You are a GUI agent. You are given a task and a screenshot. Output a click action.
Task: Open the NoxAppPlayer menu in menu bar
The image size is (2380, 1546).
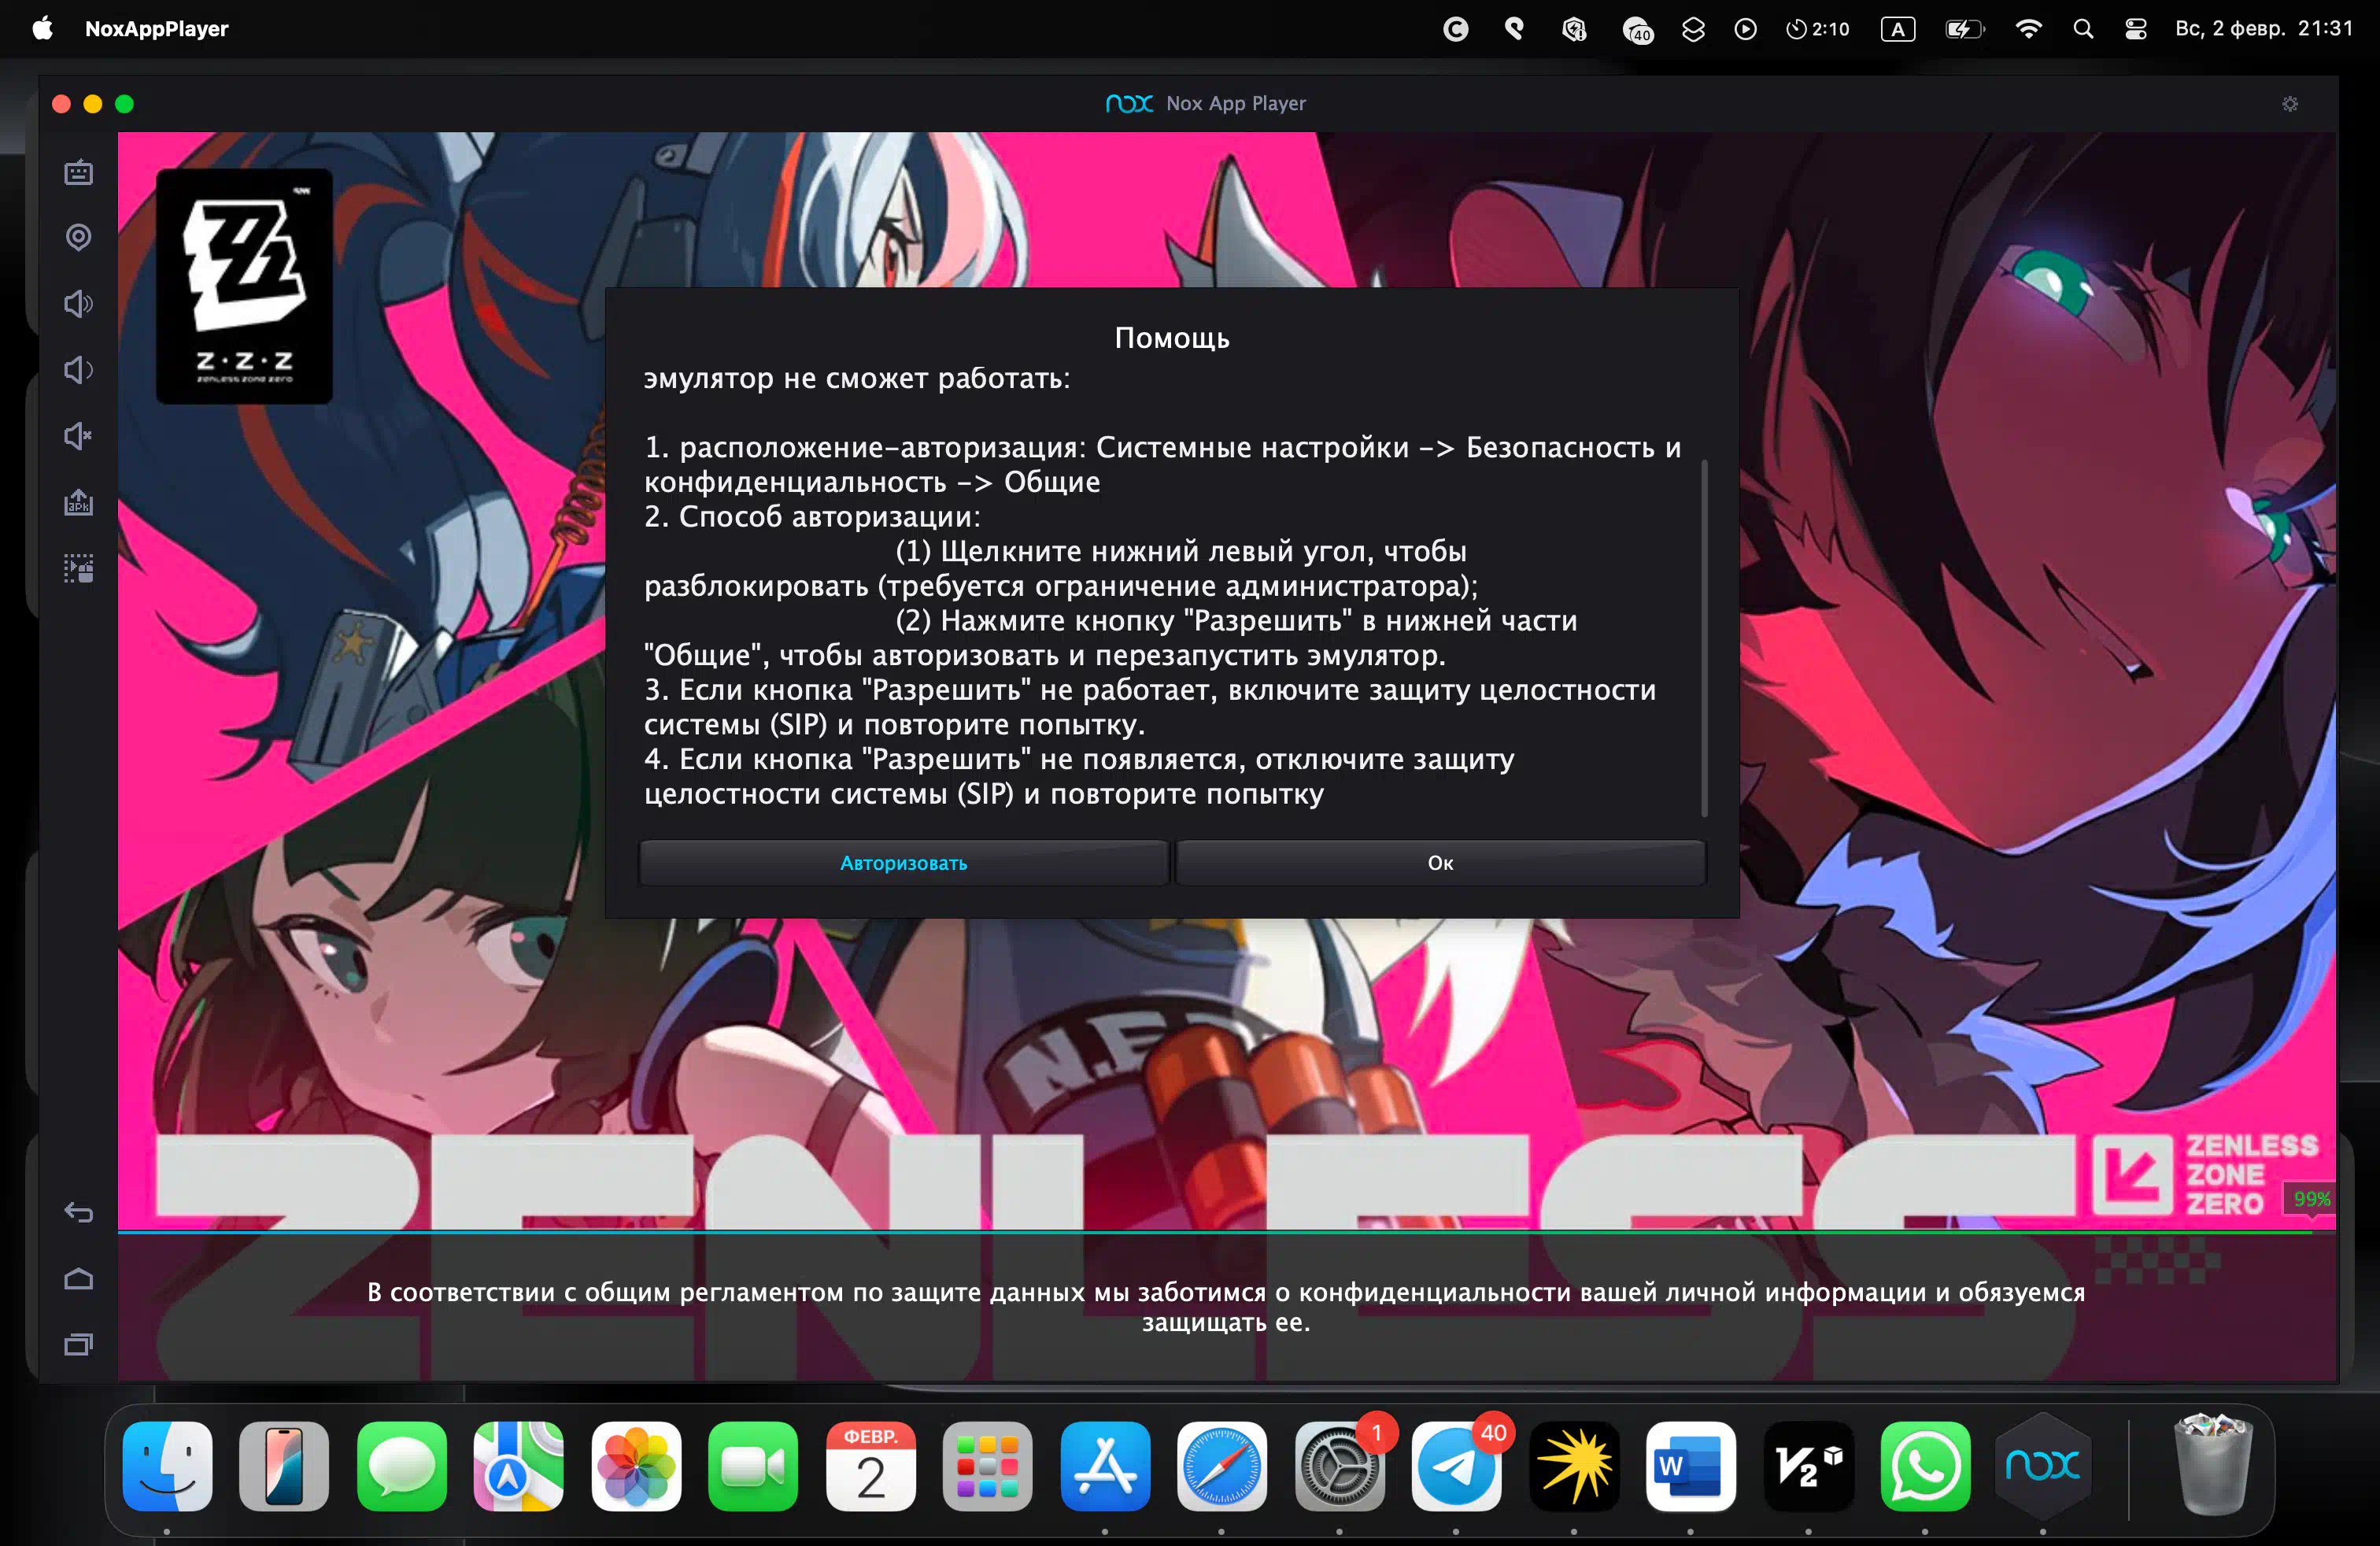tap(156, 29)
